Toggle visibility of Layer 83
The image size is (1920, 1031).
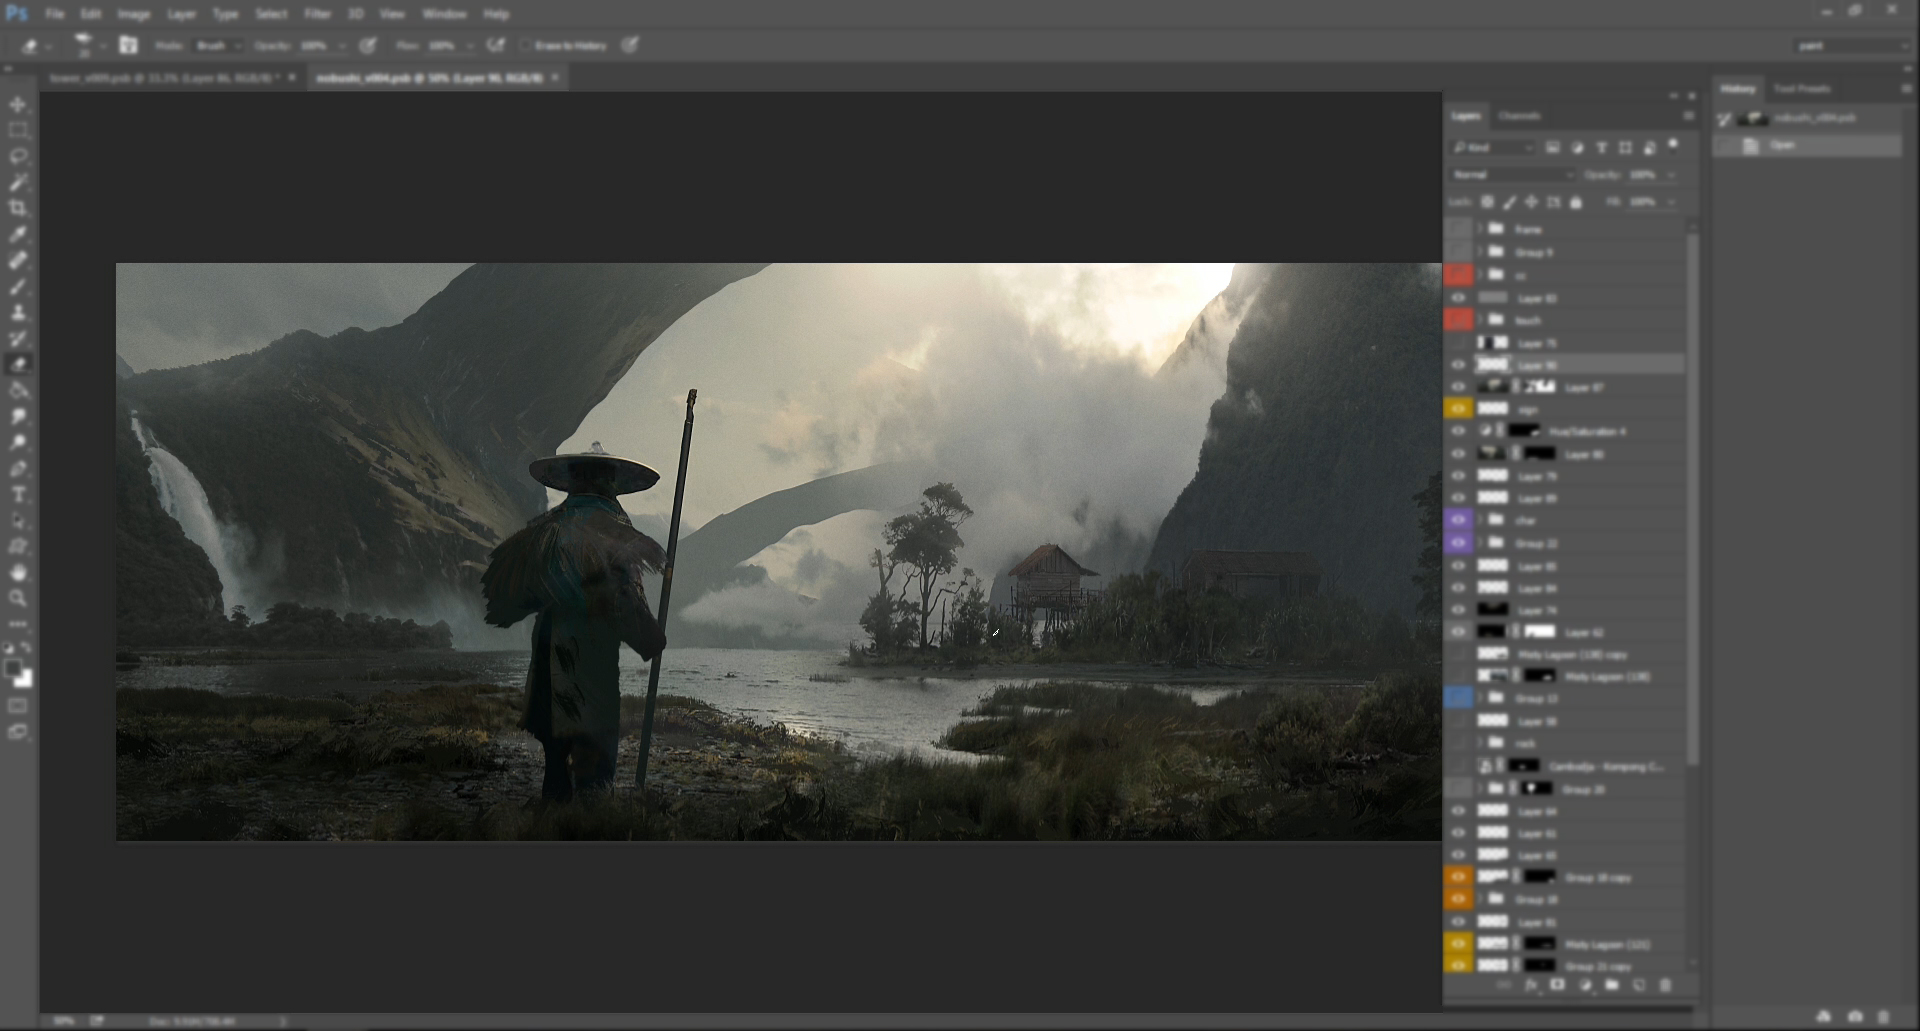(x=1458, y=298)
